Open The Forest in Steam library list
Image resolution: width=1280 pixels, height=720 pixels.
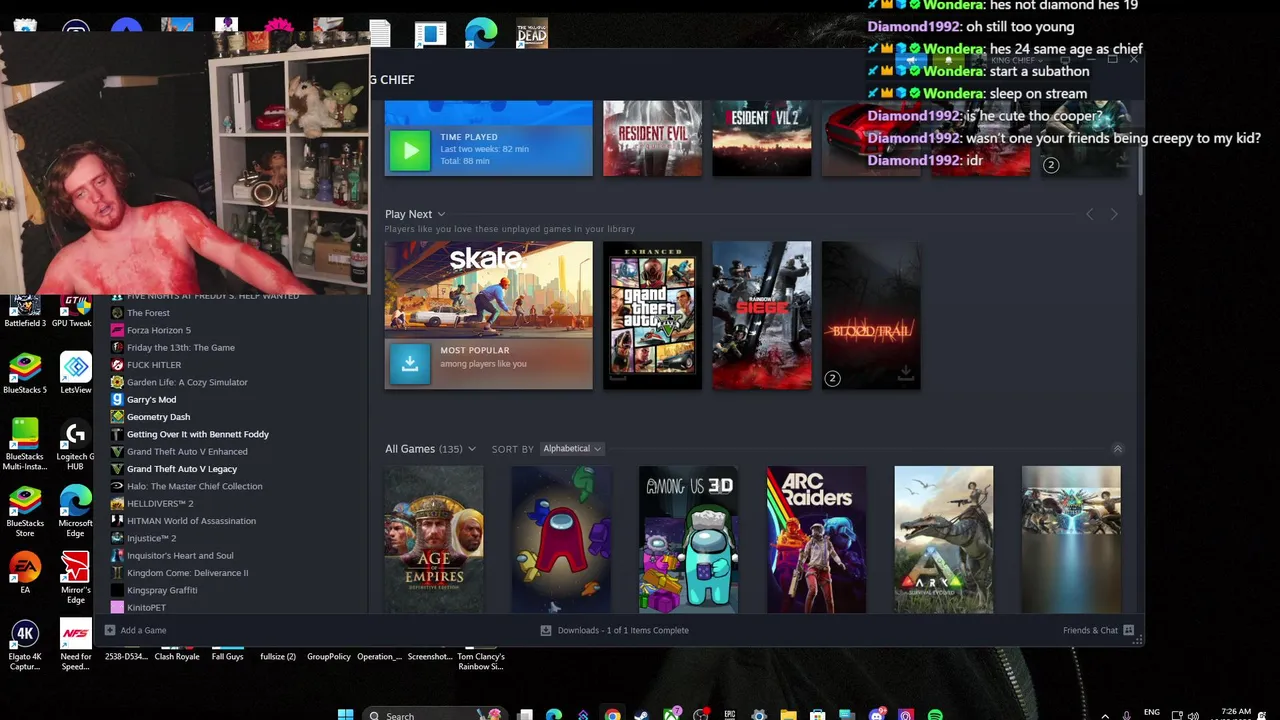click(x=148, y=313)
